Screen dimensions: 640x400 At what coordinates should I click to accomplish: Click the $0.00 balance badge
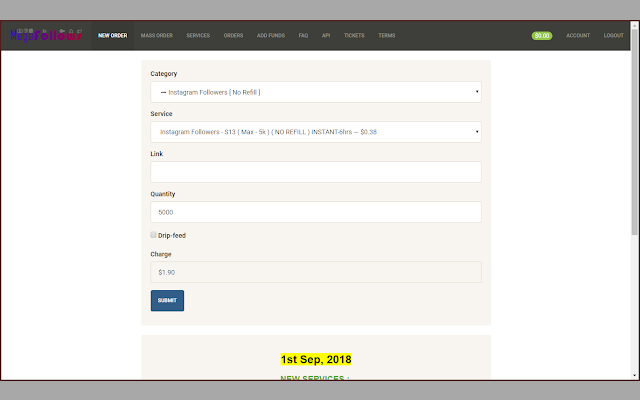(542, 36)
